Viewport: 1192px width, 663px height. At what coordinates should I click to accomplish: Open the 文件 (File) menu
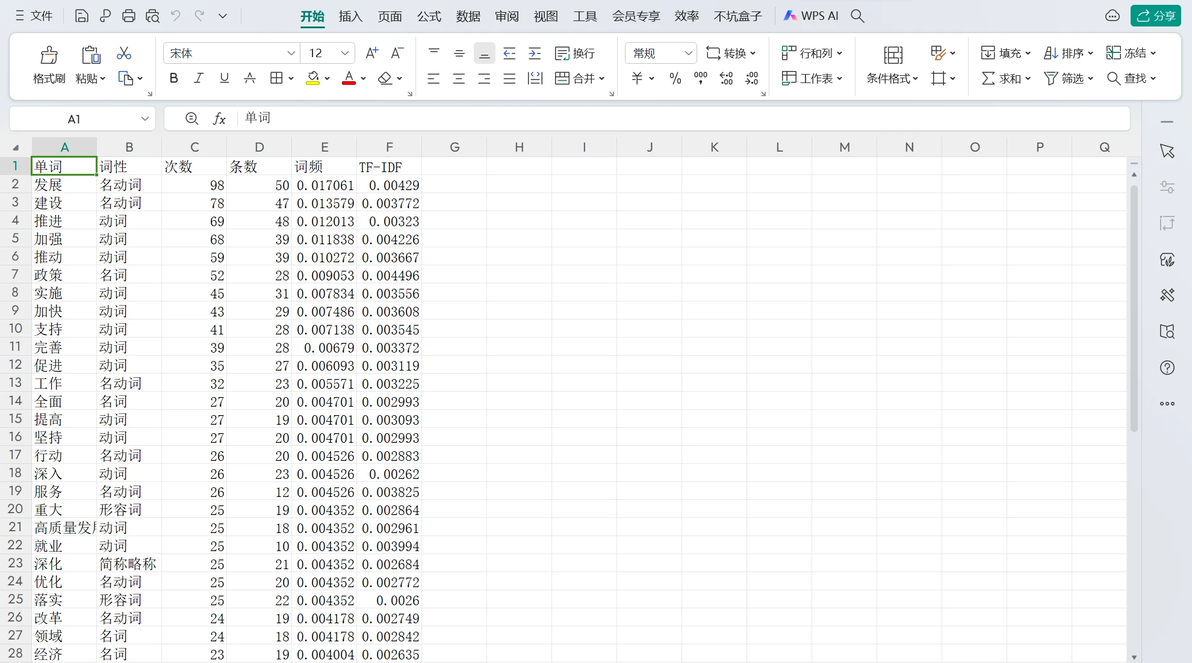pos(33,16)
